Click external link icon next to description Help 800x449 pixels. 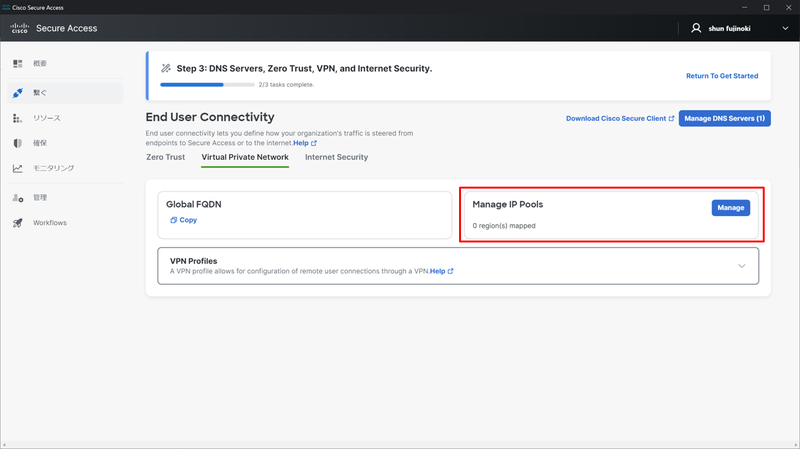(314, 143)
